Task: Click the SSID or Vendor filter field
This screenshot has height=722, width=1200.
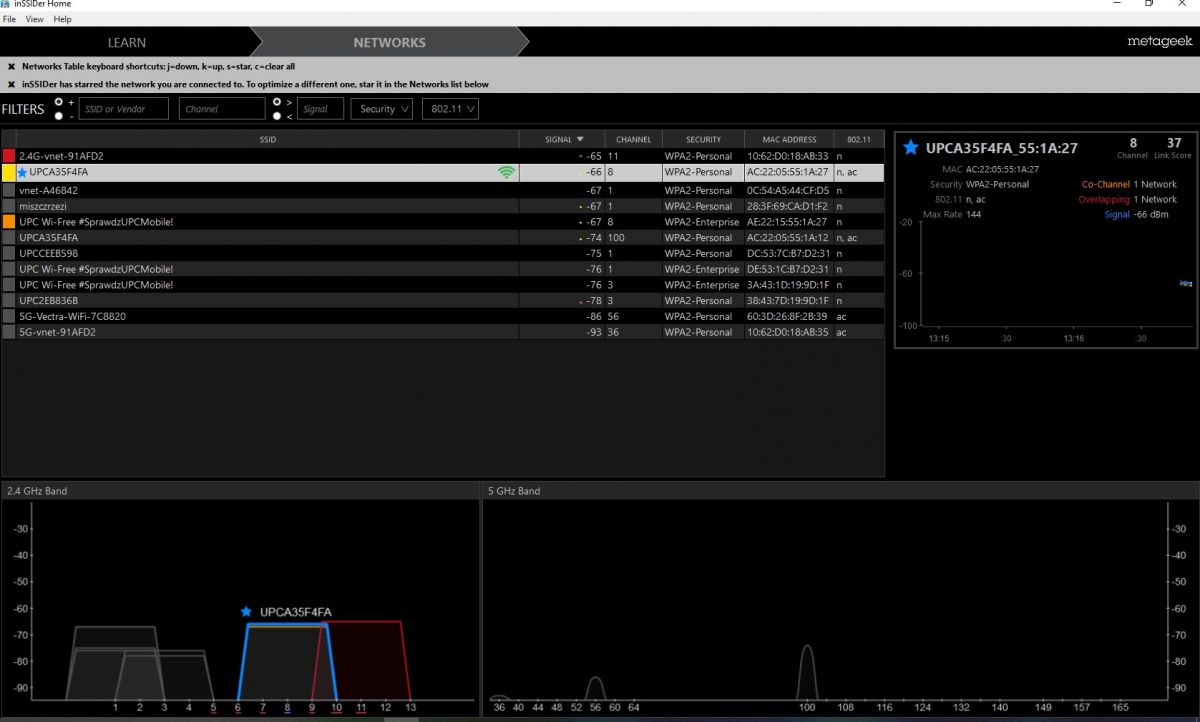Action: (x=124, y=109)
